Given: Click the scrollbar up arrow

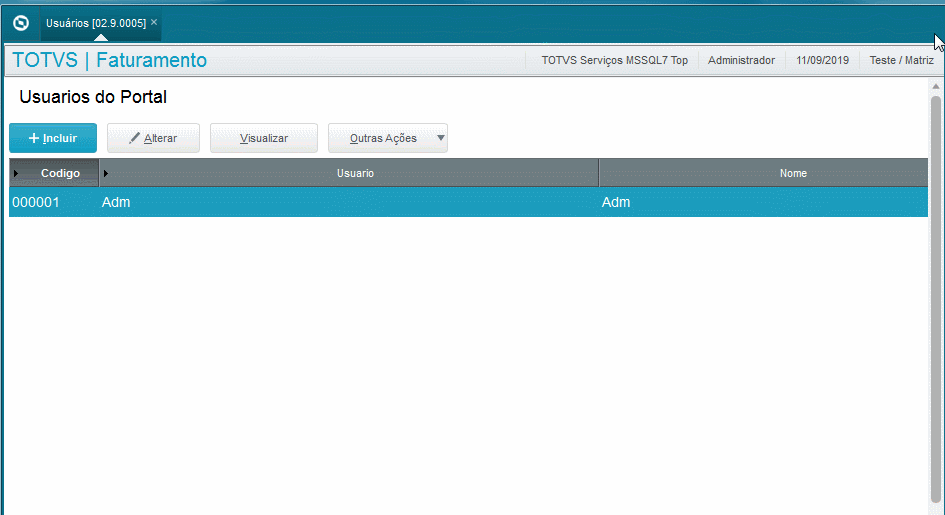Looking at the screenshot, I should click(x=935, y=87).
